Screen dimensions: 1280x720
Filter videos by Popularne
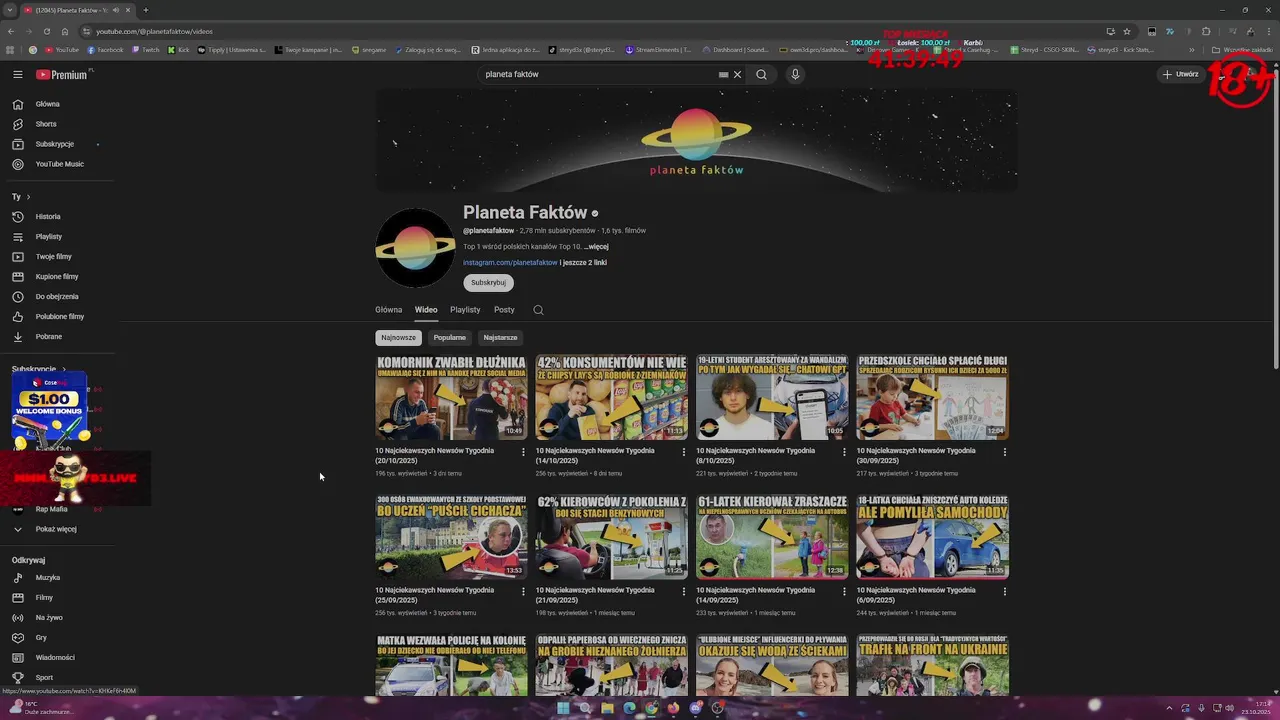[x=450, y=338]
